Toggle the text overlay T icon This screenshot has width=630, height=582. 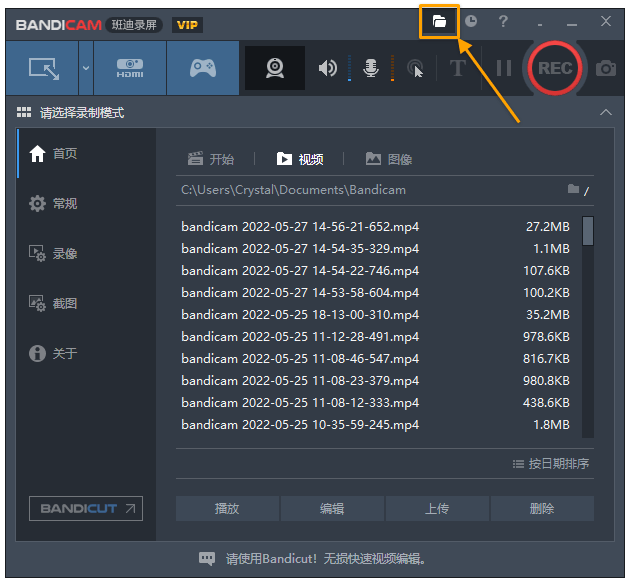458,68
